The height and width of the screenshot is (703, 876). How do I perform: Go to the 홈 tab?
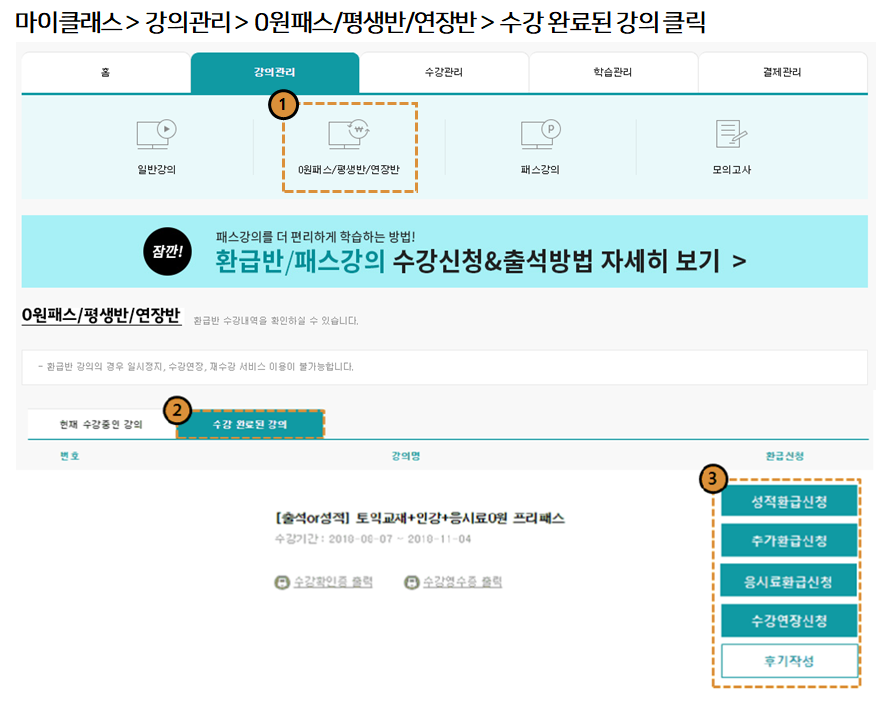106,73
